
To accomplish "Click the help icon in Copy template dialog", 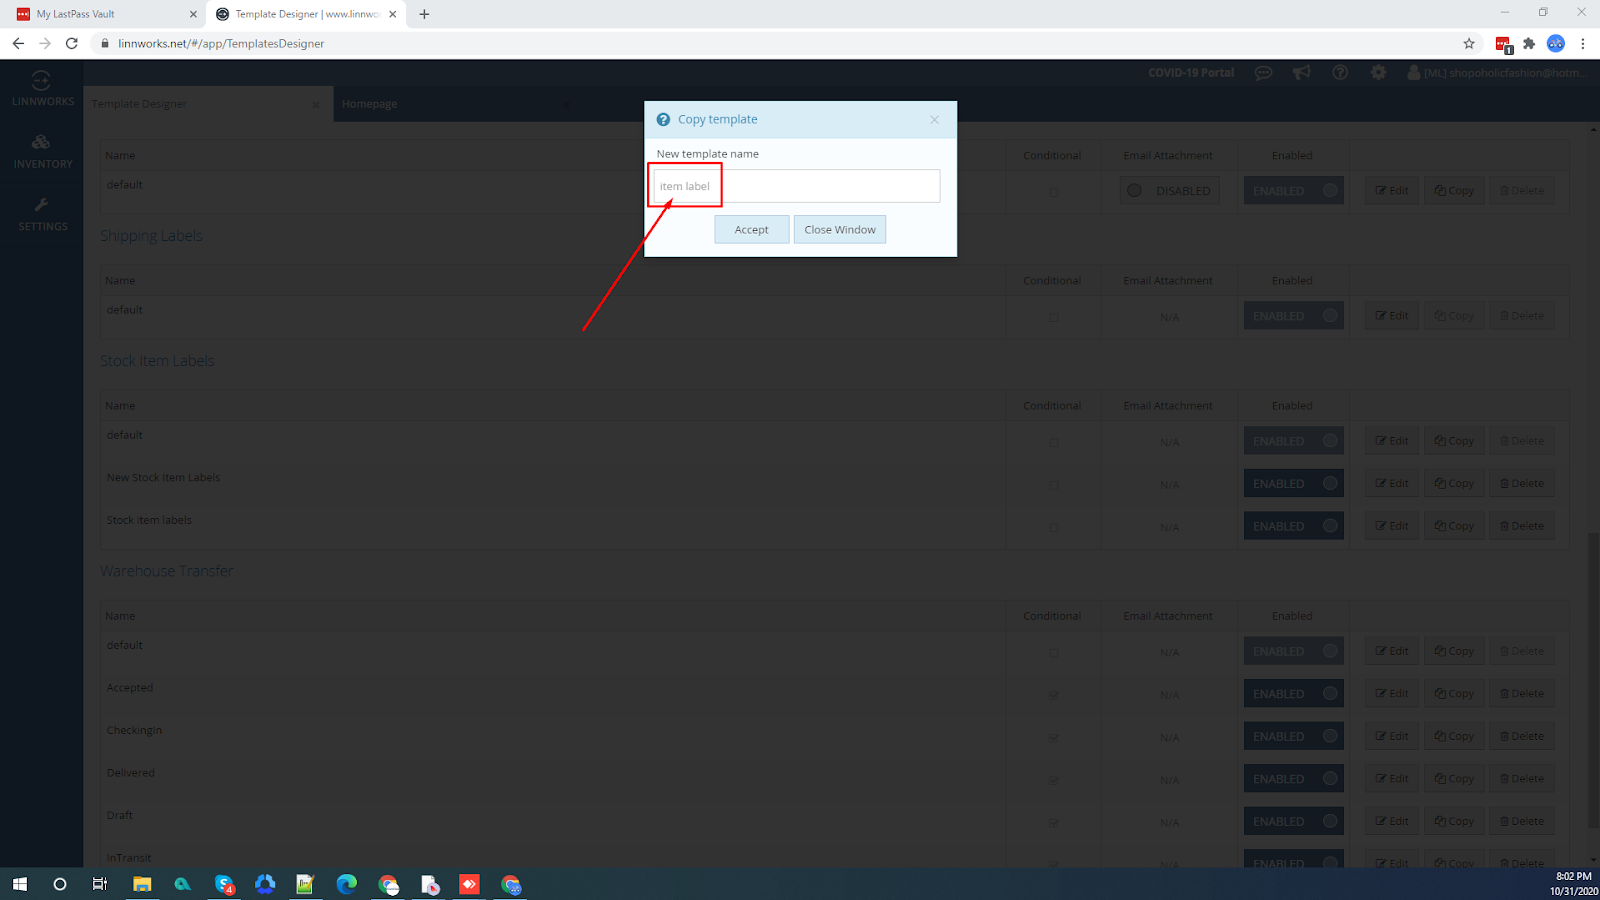I will click(663, 120).
